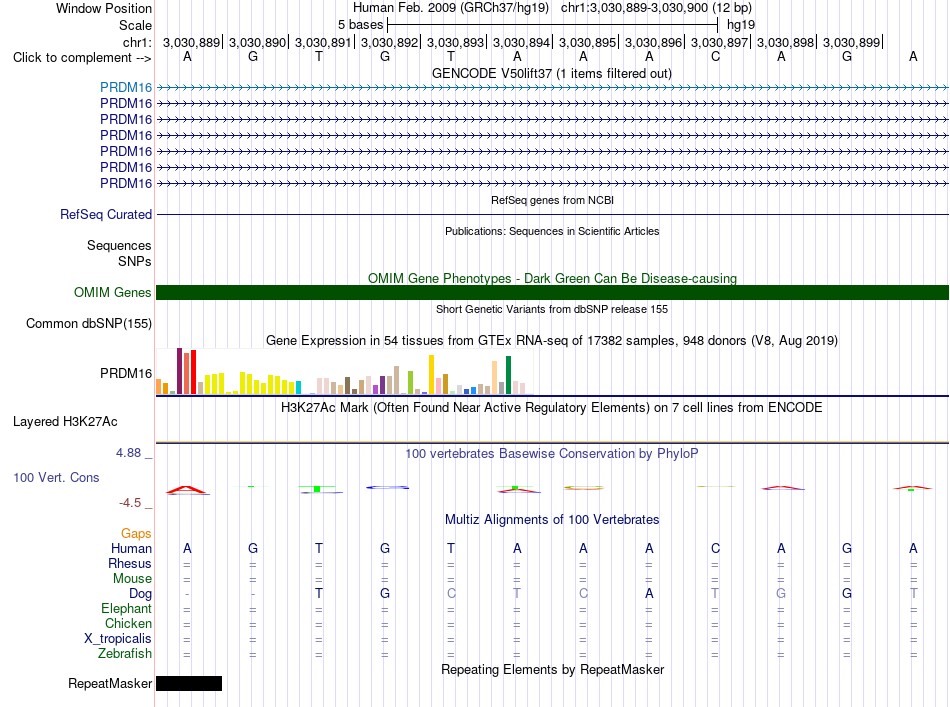
Task: Click base A in the Dog alignment row
Action: [649, 594]
